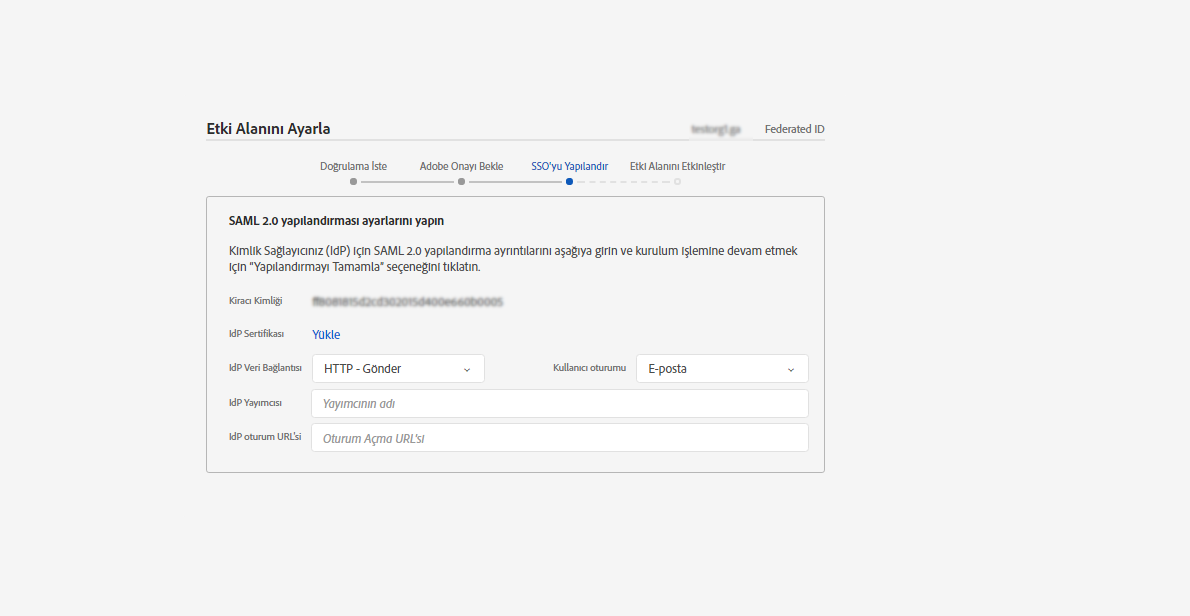Click the step dot under Adobe Onayı Bekle
The height and width of the screenshot is (616, 1190).
pyautogui.click(x=461, y=182)
